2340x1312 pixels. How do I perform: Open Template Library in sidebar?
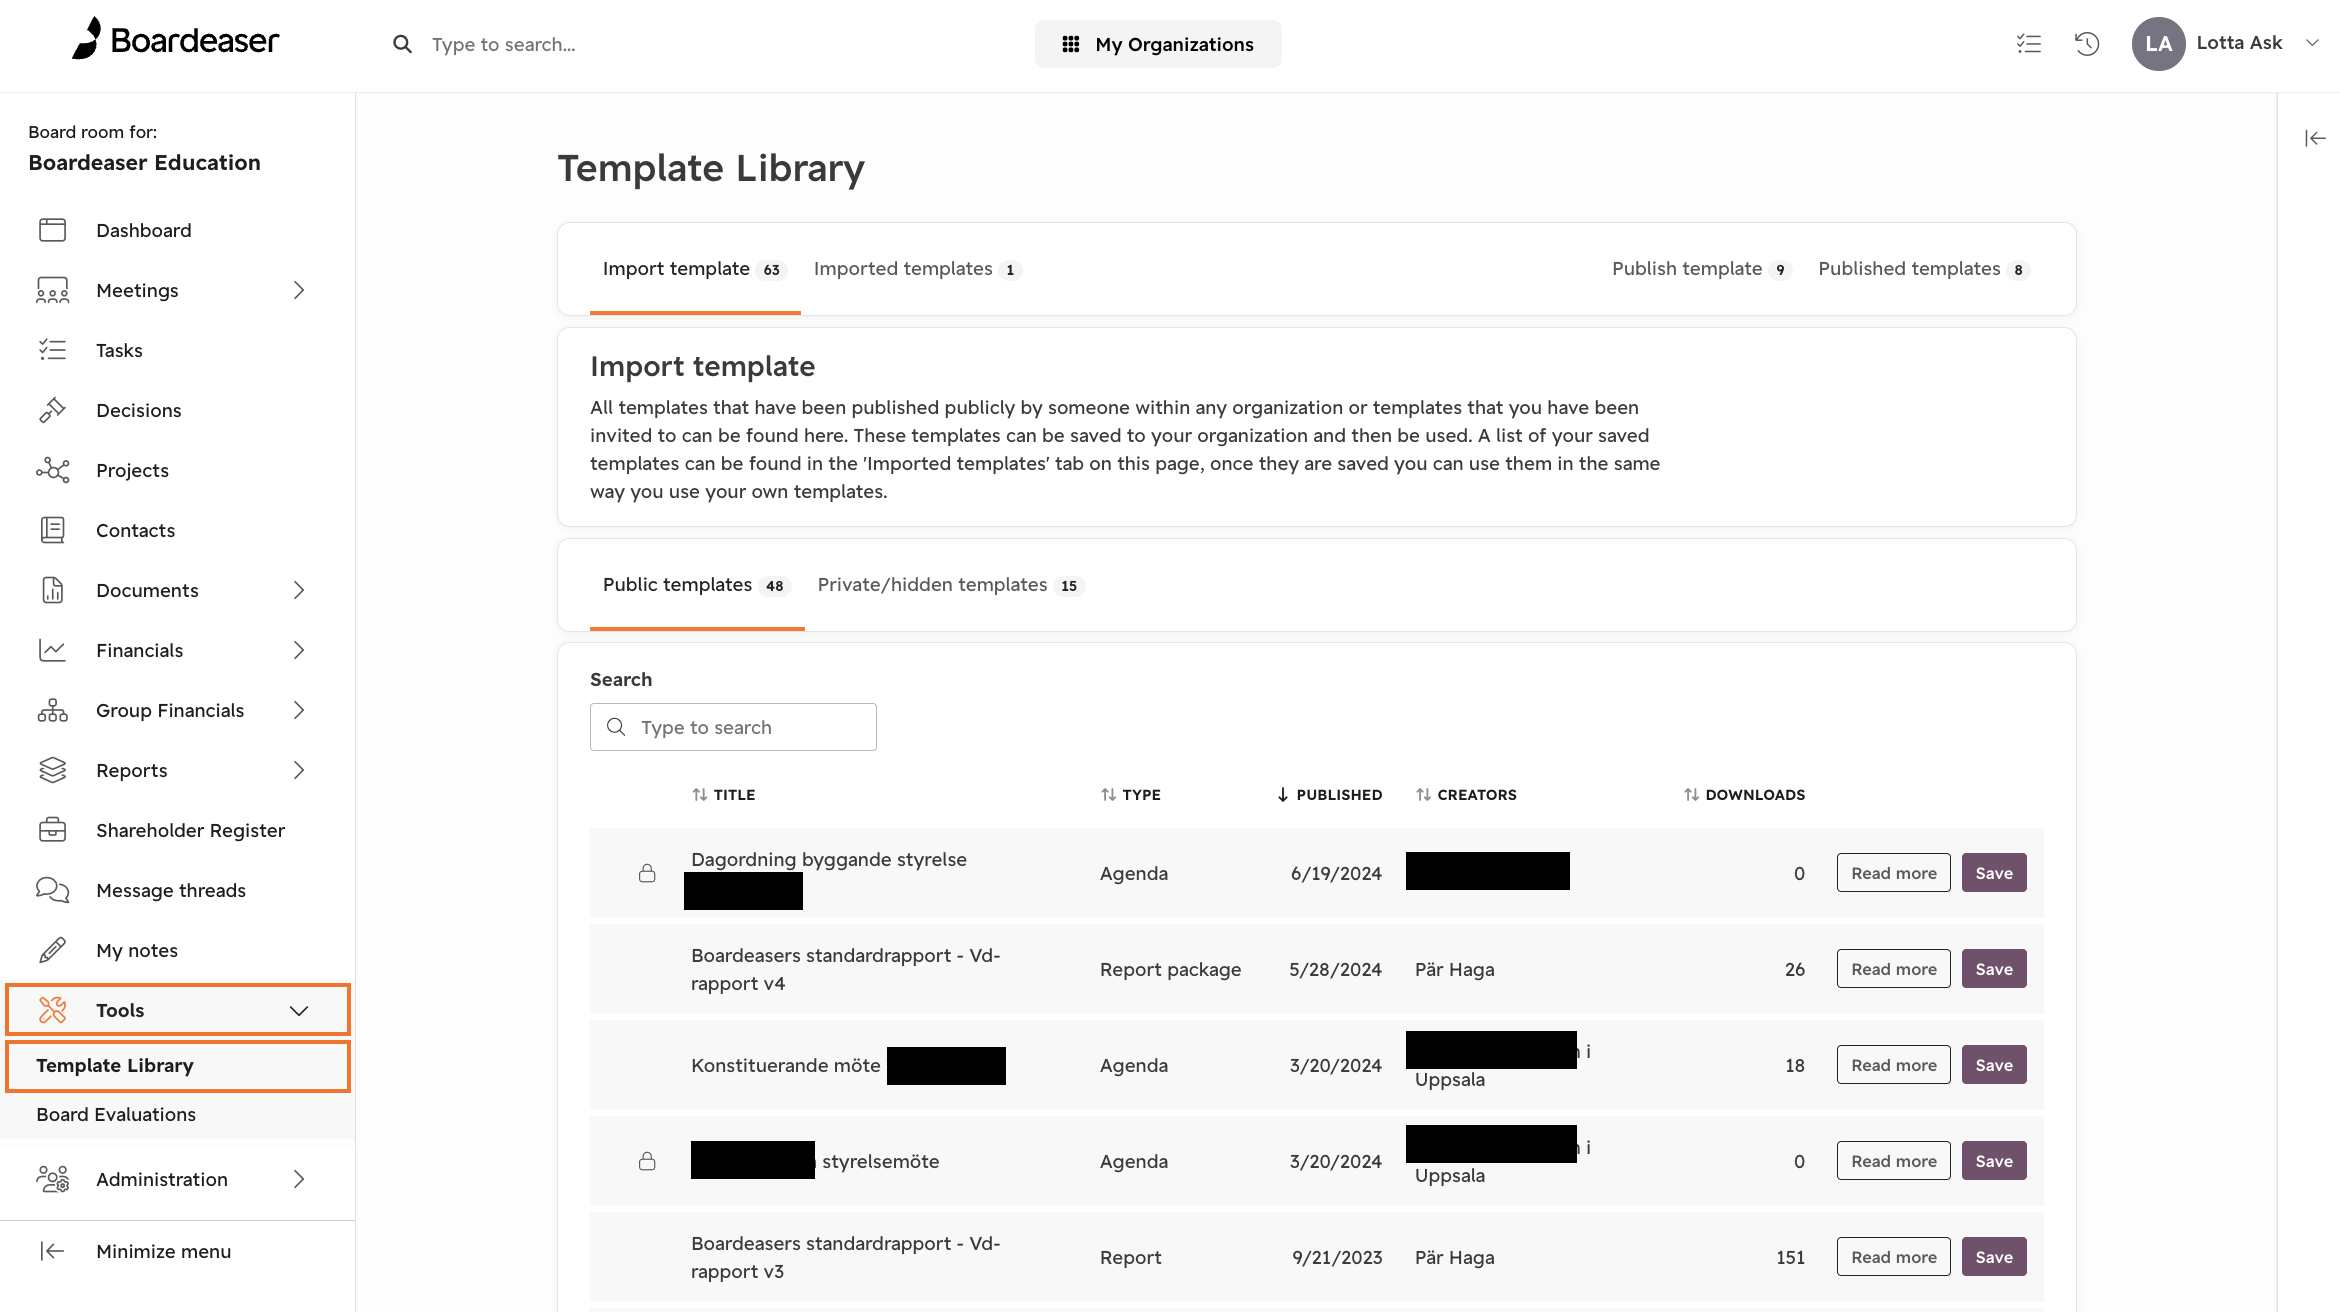[x=178, y=1066]
